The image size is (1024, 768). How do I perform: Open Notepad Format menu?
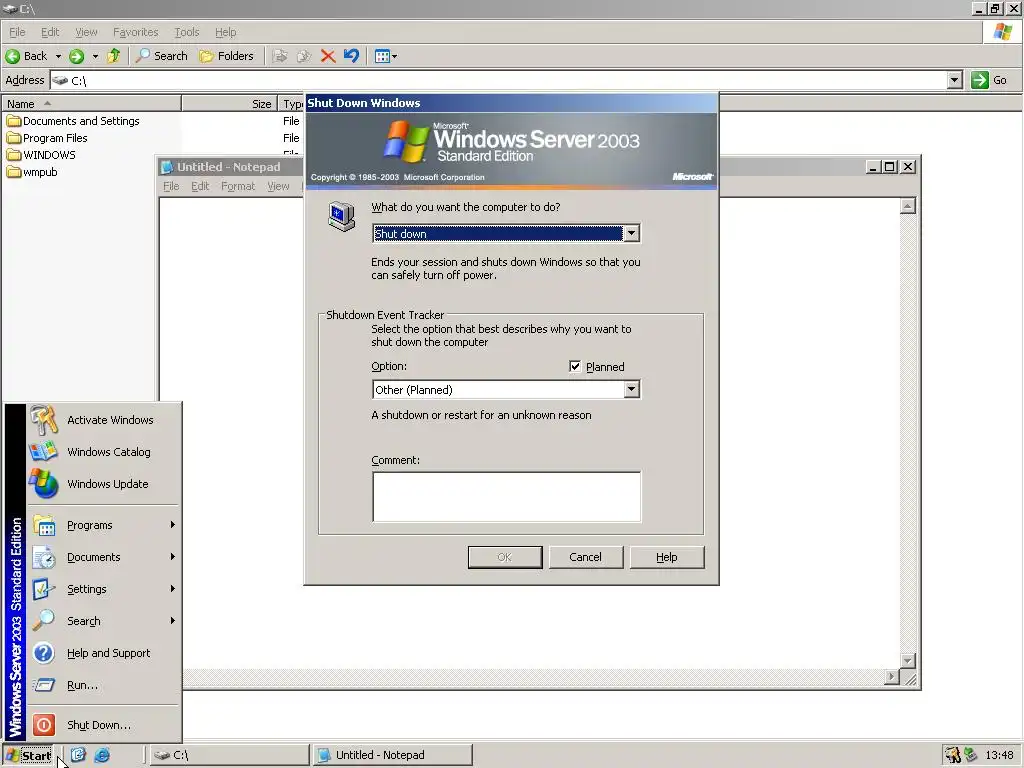(x=238, y=186)
